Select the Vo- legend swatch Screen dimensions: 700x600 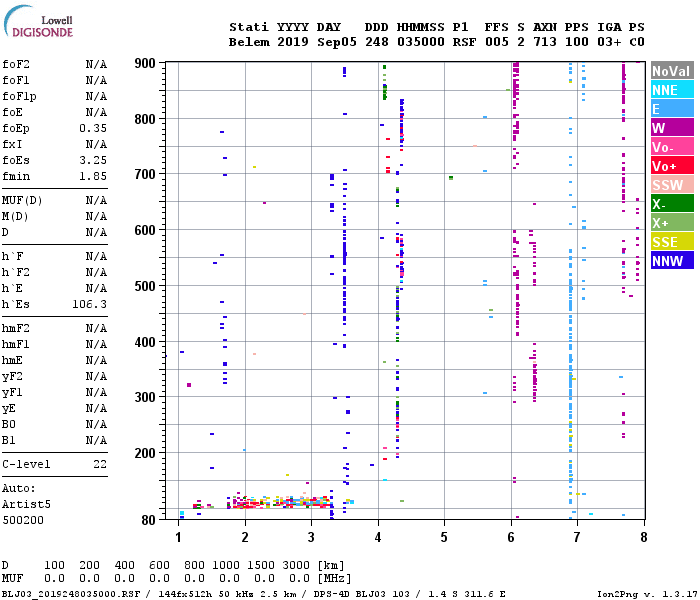[672, 147]
